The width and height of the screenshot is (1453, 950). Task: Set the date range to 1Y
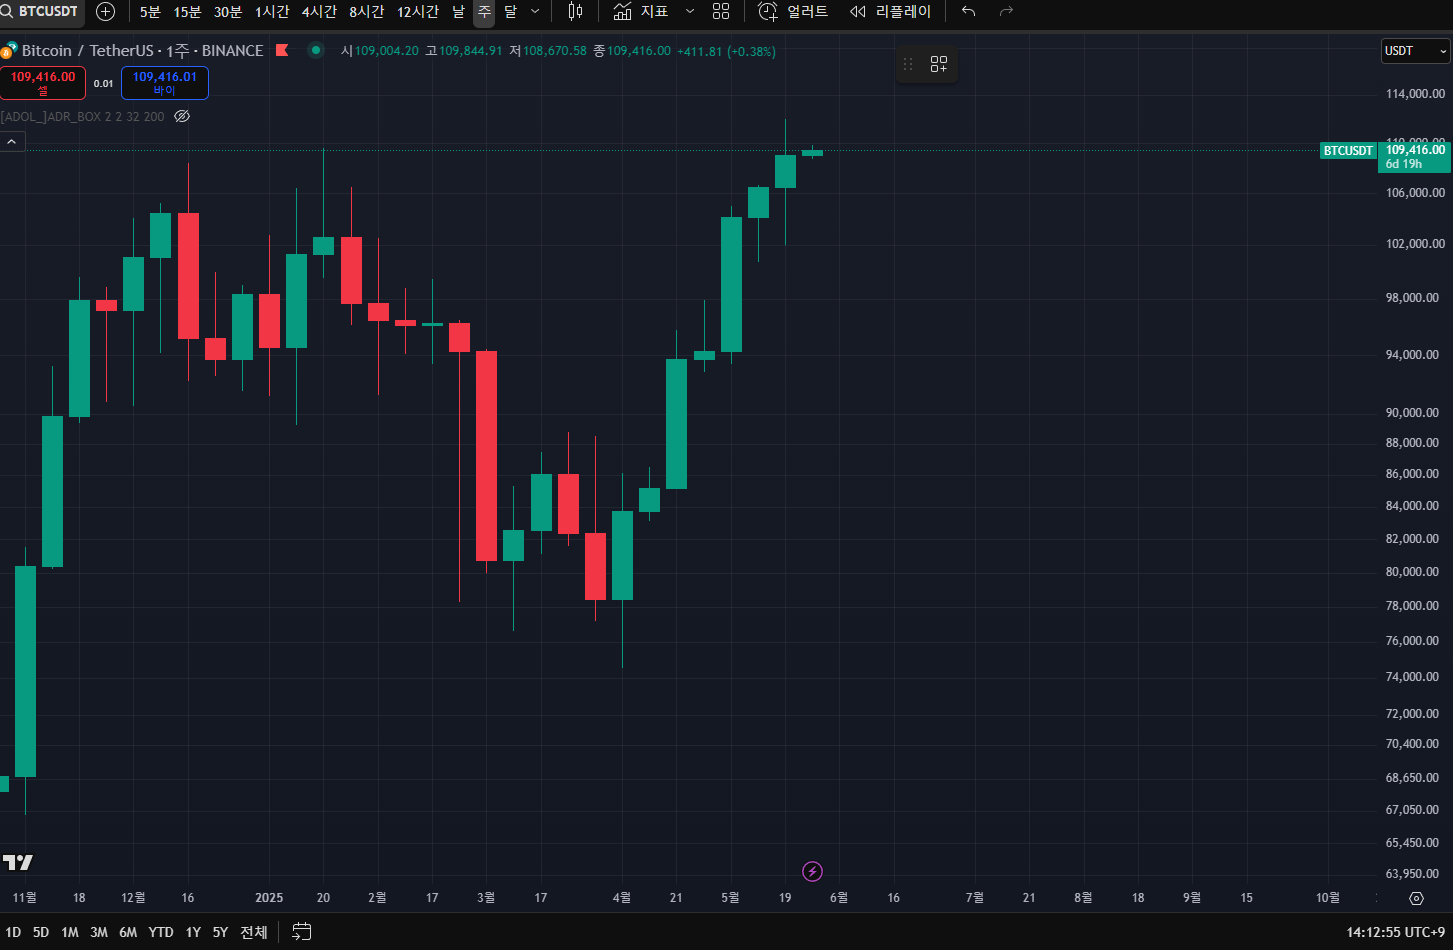click(193, 932)
